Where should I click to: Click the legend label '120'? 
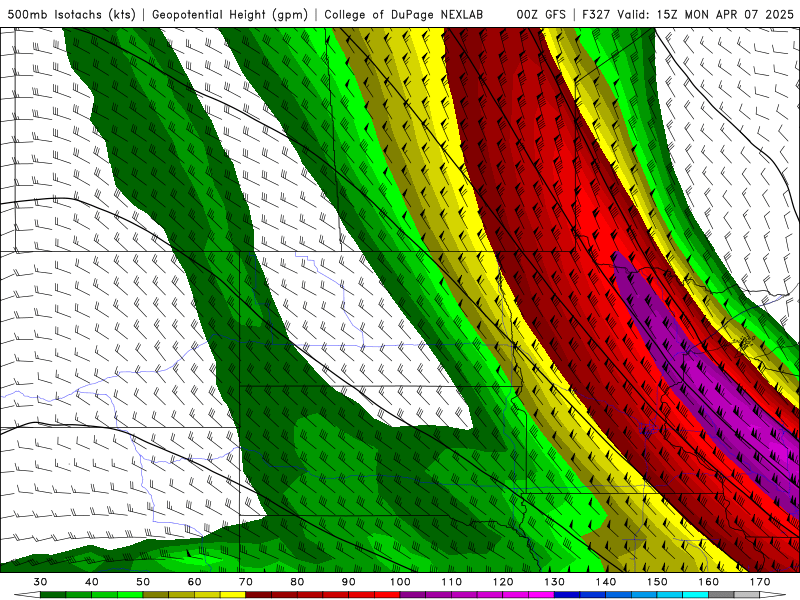[503, 582]
